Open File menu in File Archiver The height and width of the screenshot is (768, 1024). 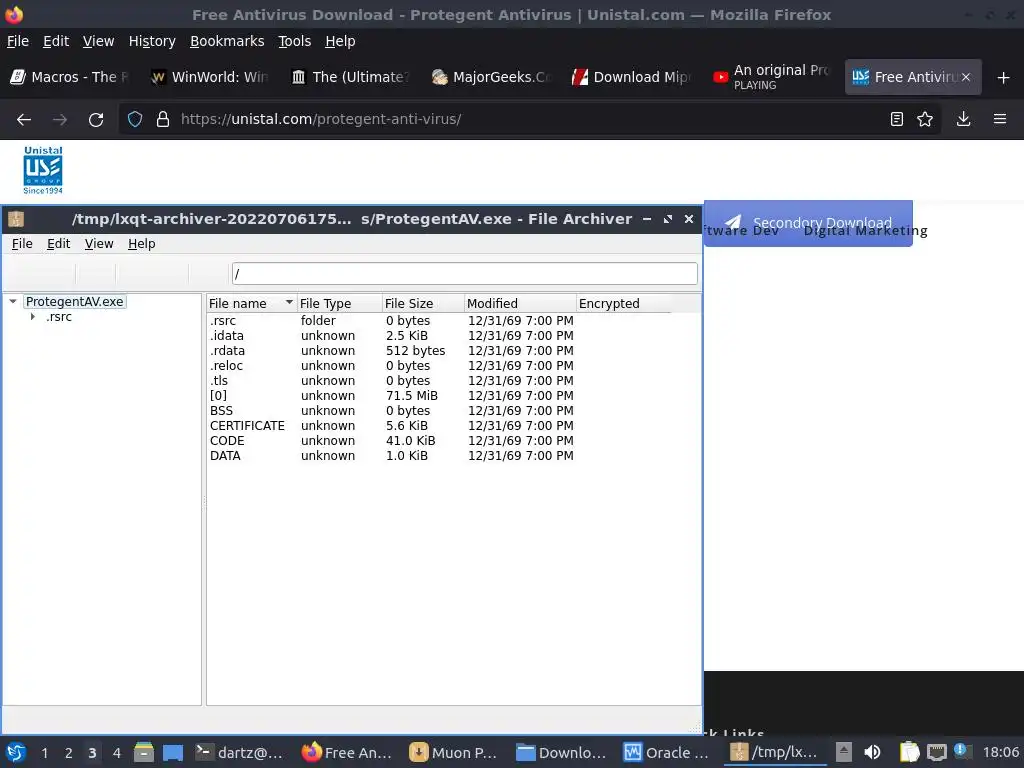[22, 244]
